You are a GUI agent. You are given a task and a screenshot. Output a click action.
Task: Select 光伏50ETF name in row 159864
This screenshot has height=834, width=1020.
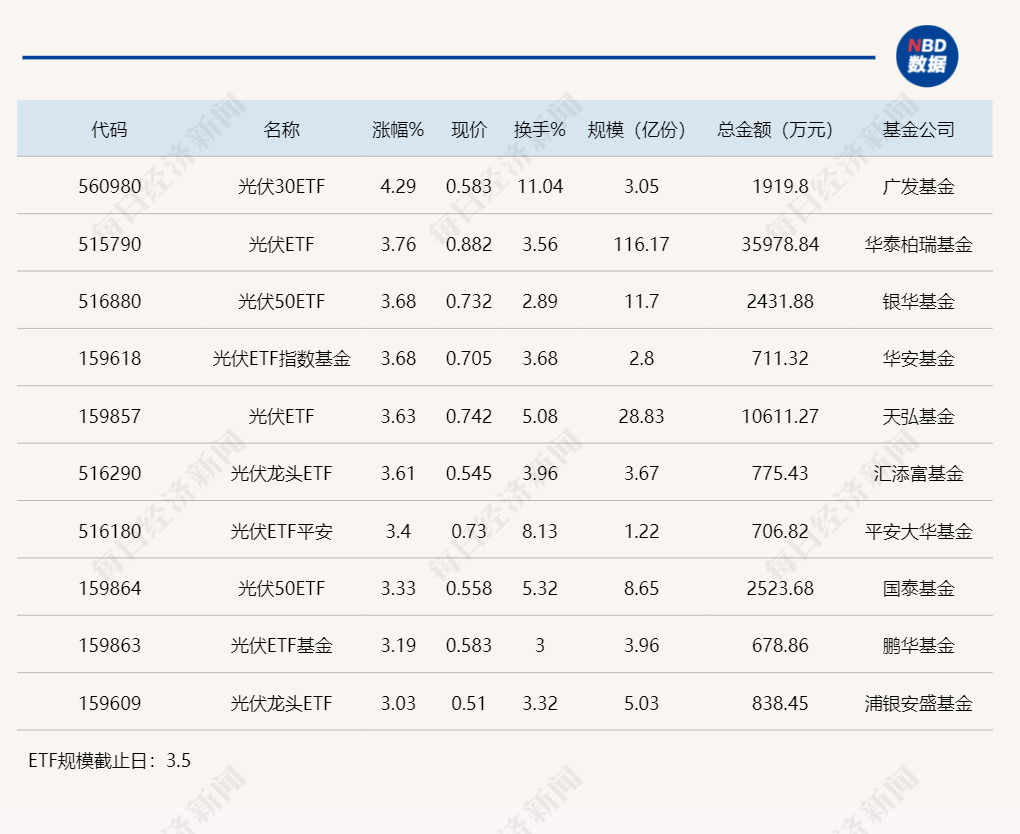click(x=281, y=589)
